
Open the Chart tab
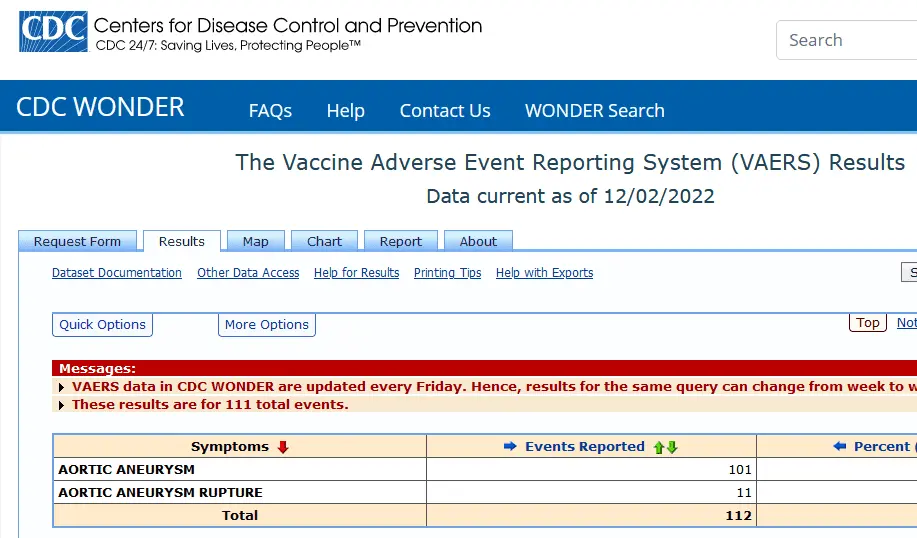[x=324, y=242]
